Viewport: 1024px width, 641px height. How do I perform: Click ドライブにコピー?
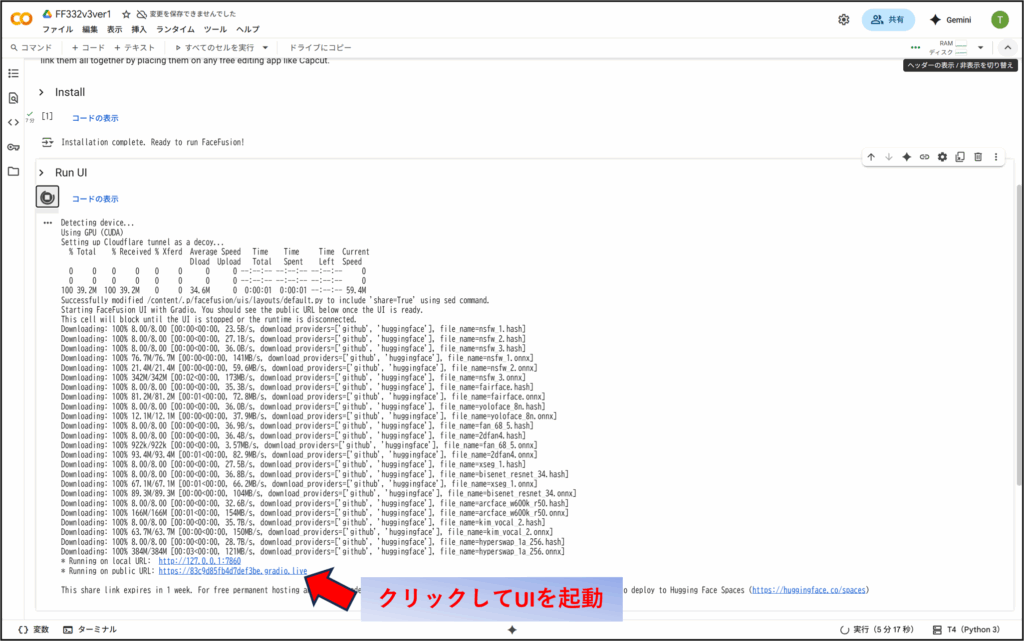coord(320,48)
